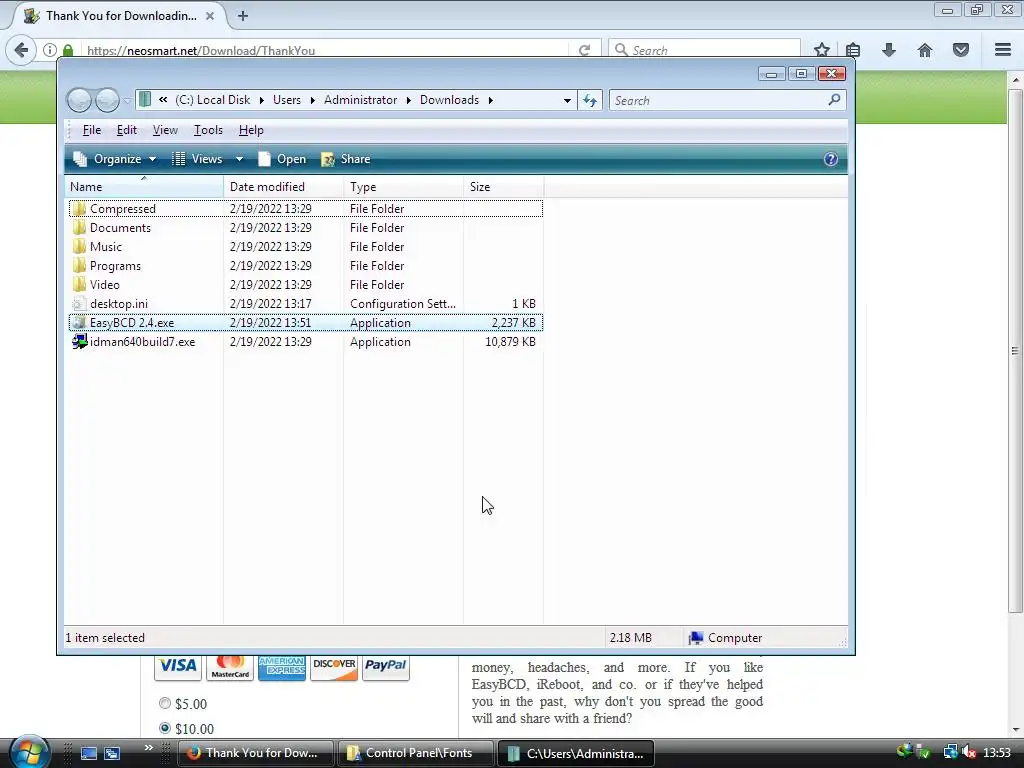Click the EasyBCD 2.4.exe application icon
Viewport: 1024px width, 768px height.
point(79,323)
